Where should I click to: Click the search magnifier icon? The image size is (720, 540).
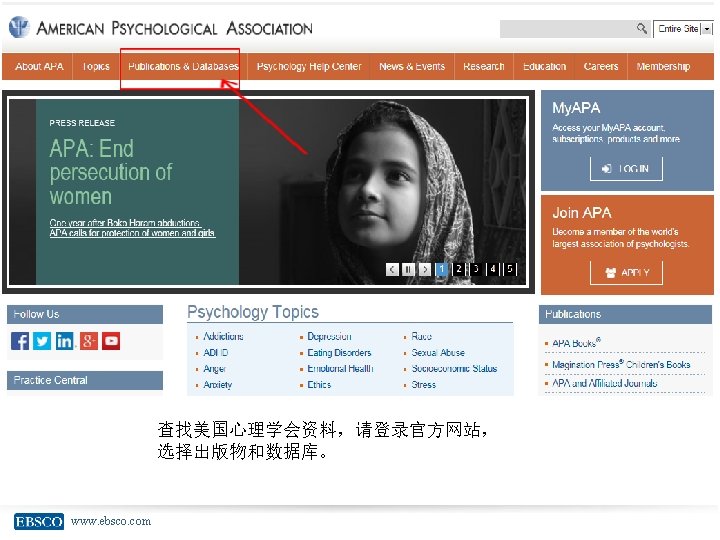641,28
